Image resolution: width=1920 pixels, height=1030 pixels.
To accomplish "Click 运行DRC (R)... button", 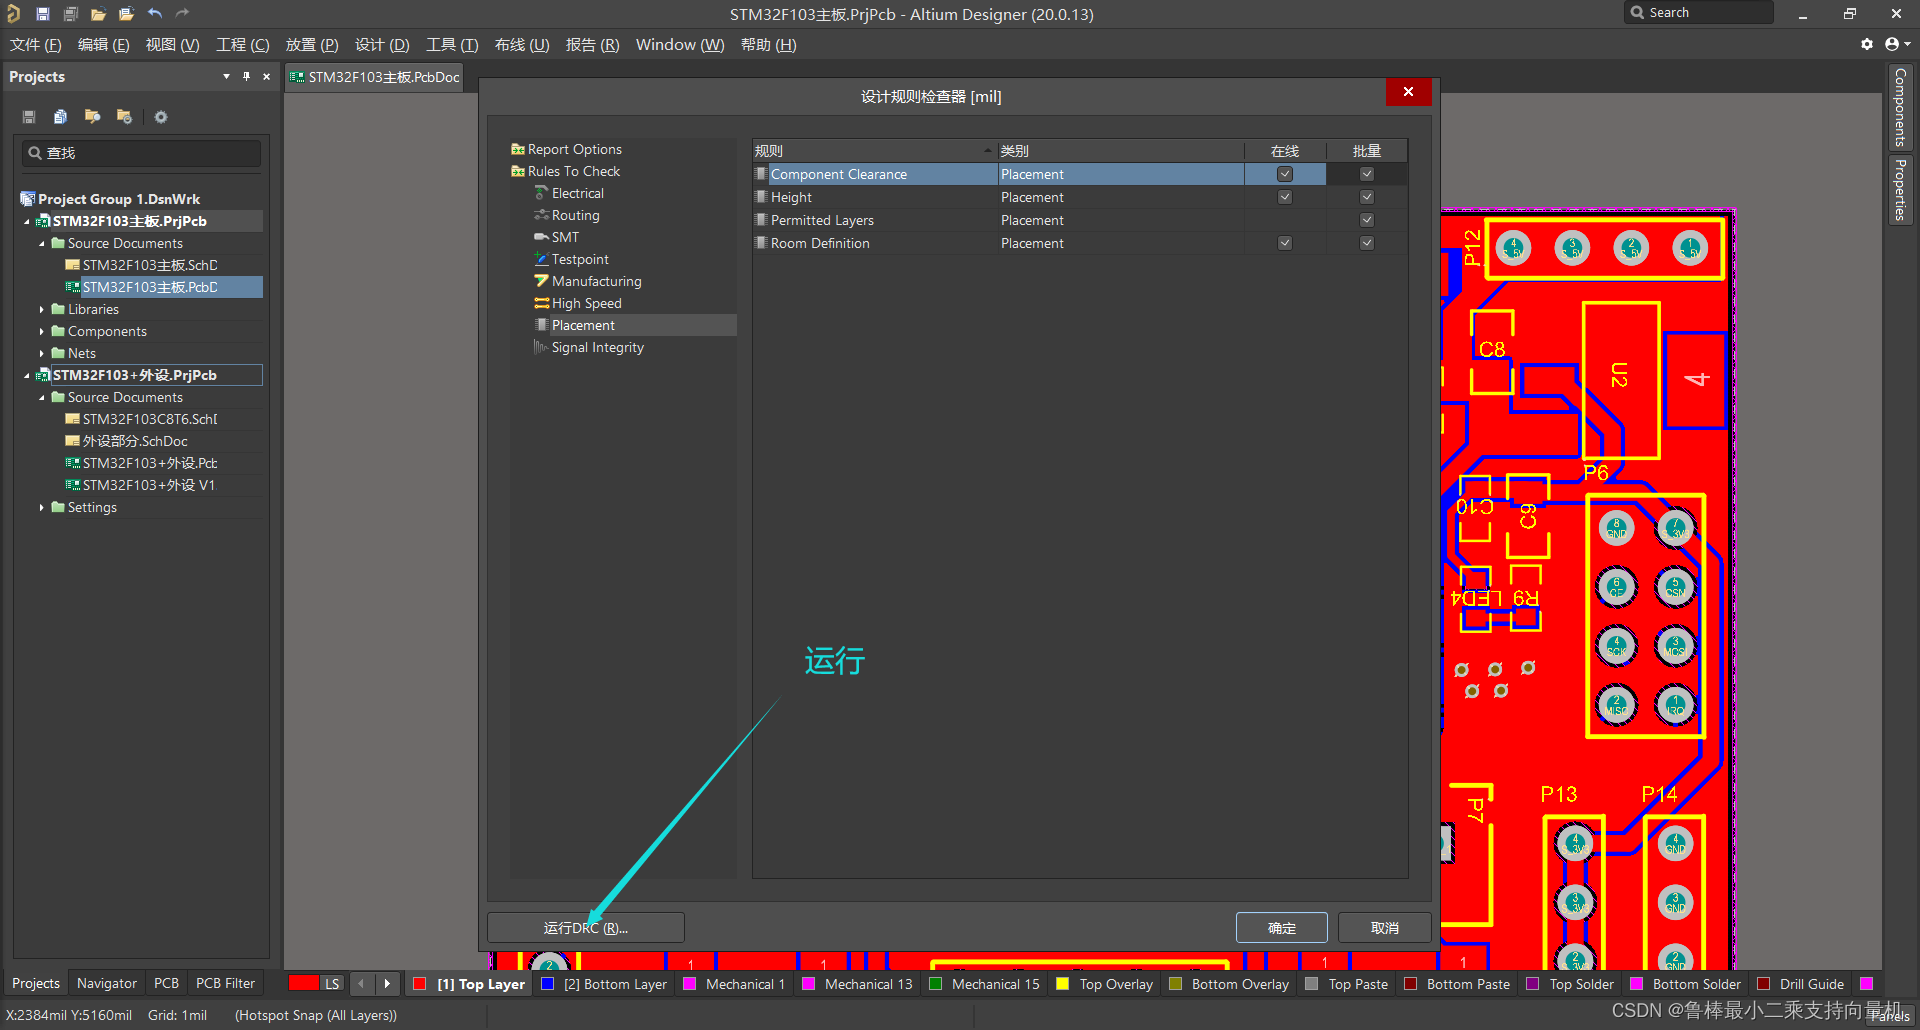I will (x=586, y=928).
